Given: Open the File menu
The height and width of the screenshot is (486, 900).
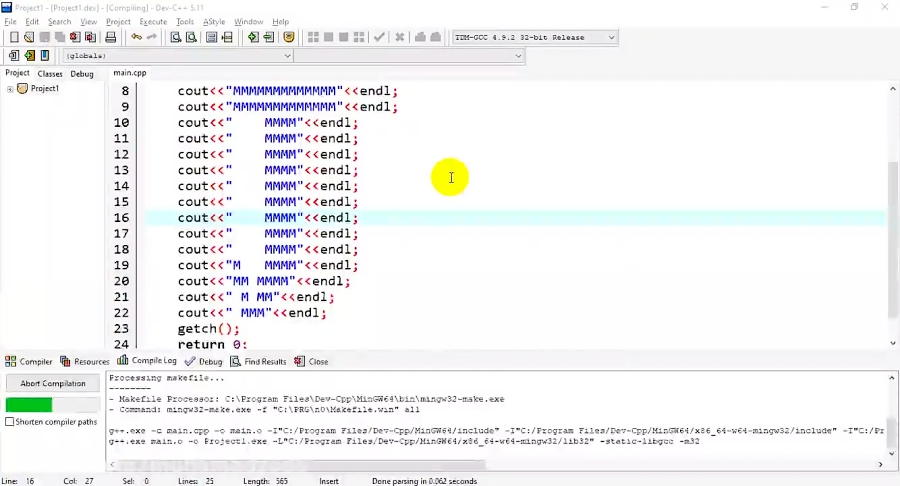Looking at the screenshot, I should click(x=10, y=22).
